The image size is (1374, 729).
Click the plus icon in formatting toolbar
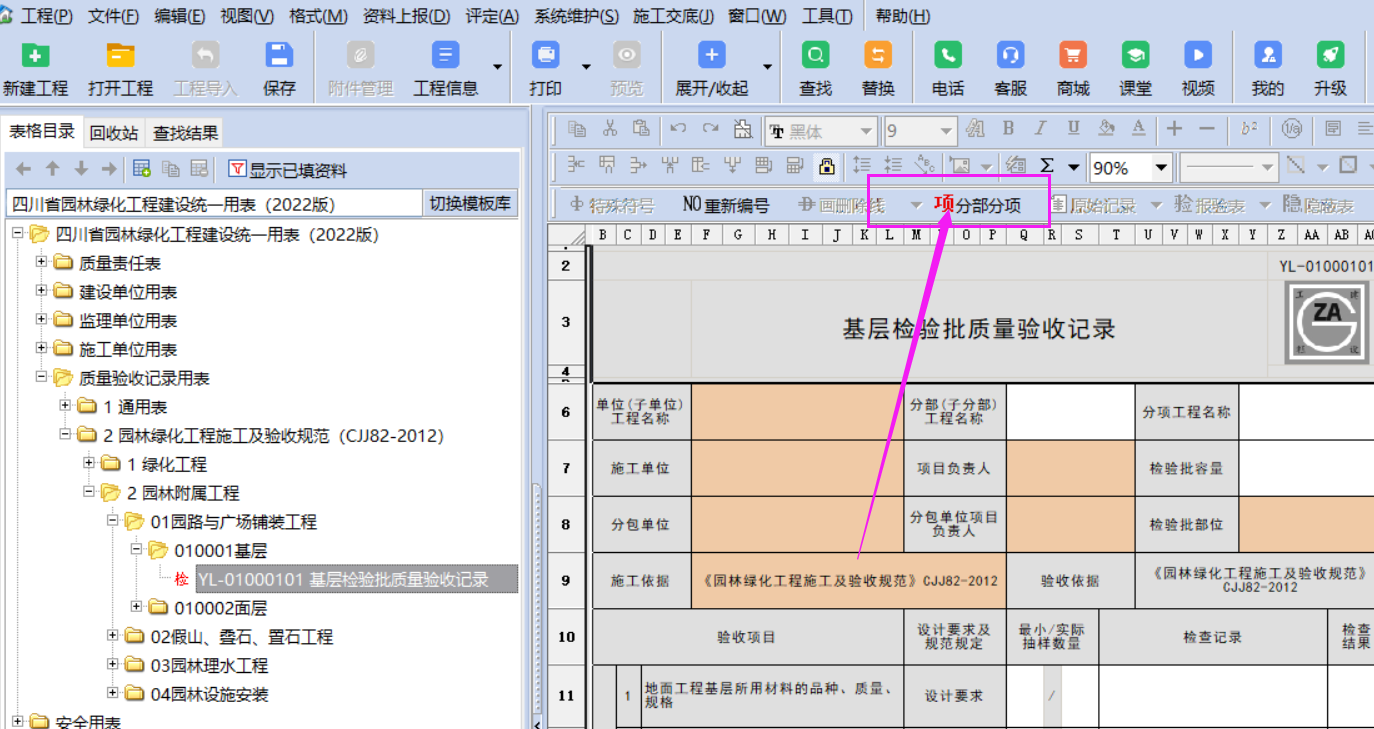(1175, 129)
